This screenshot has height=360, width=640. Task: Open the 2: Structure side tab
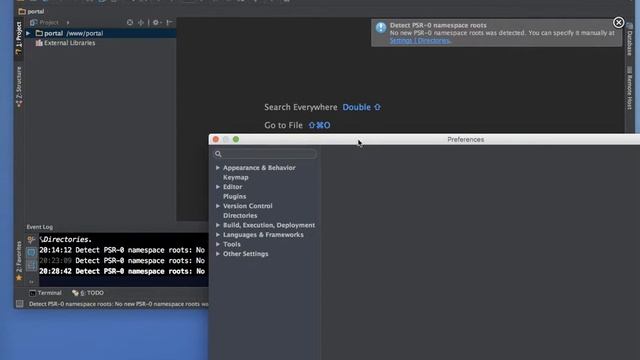[19, 87]
